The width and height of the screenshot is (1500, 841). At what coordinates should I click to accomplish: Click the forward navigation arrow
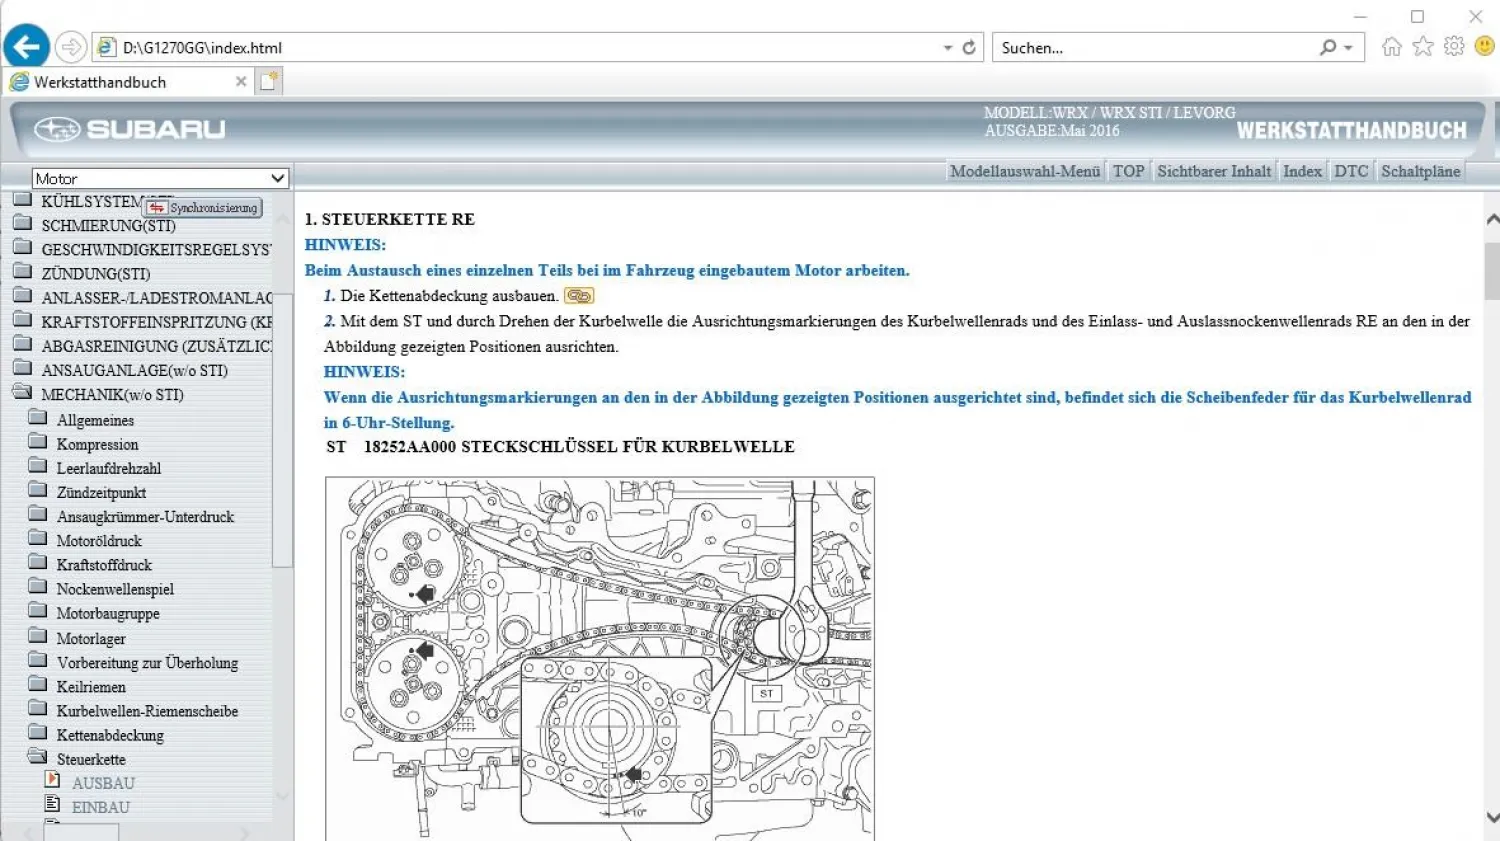point(70,47)
